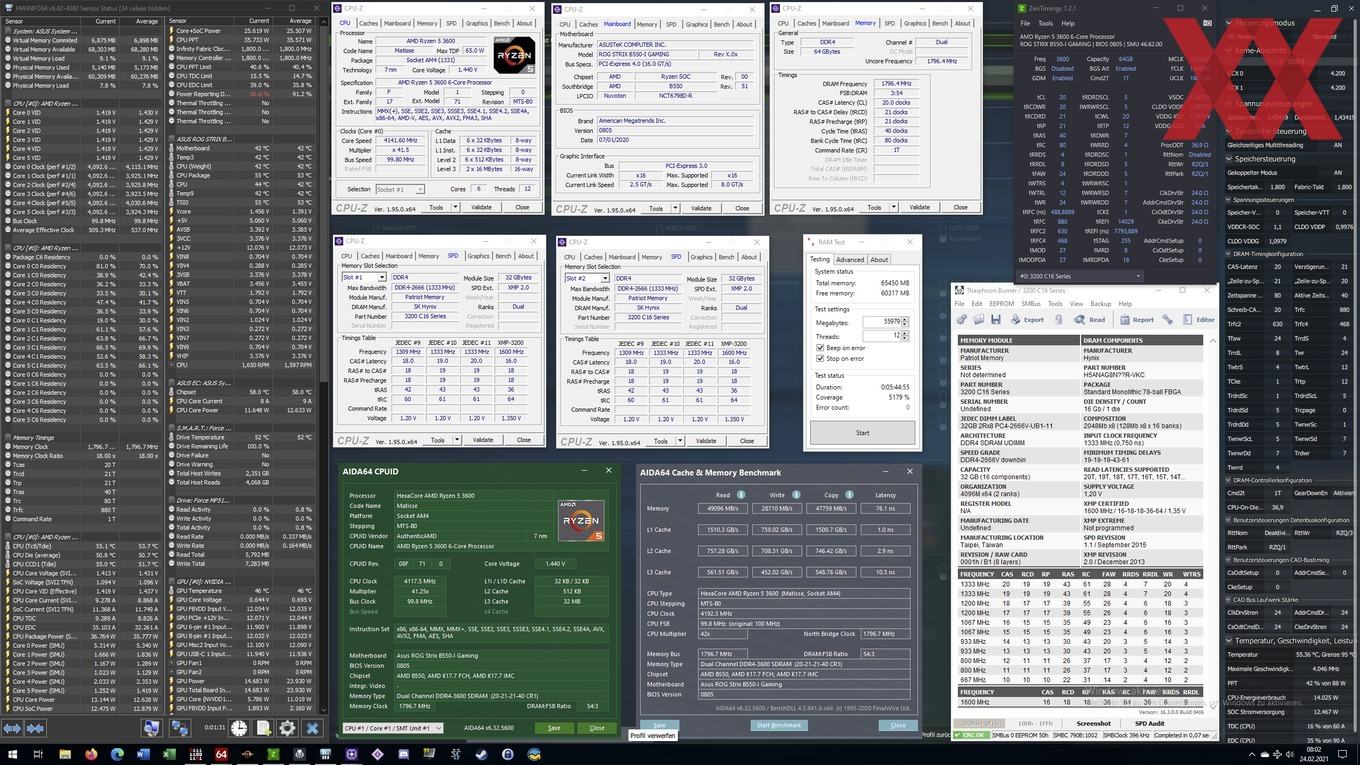The image size is (1360, 765).
Task: Click Thaiphoon Burner Export toolbar icon
Action: 1027,320
